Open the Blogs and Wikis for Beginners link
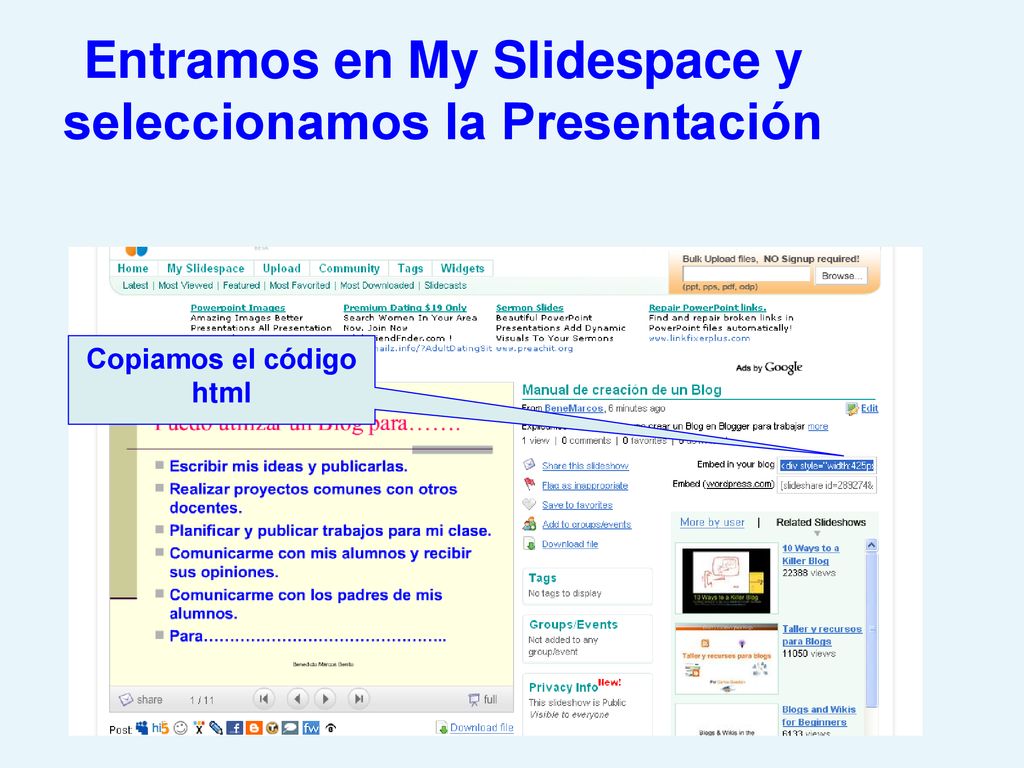Screen dimensions: 1024x768 tap(819, 716)
